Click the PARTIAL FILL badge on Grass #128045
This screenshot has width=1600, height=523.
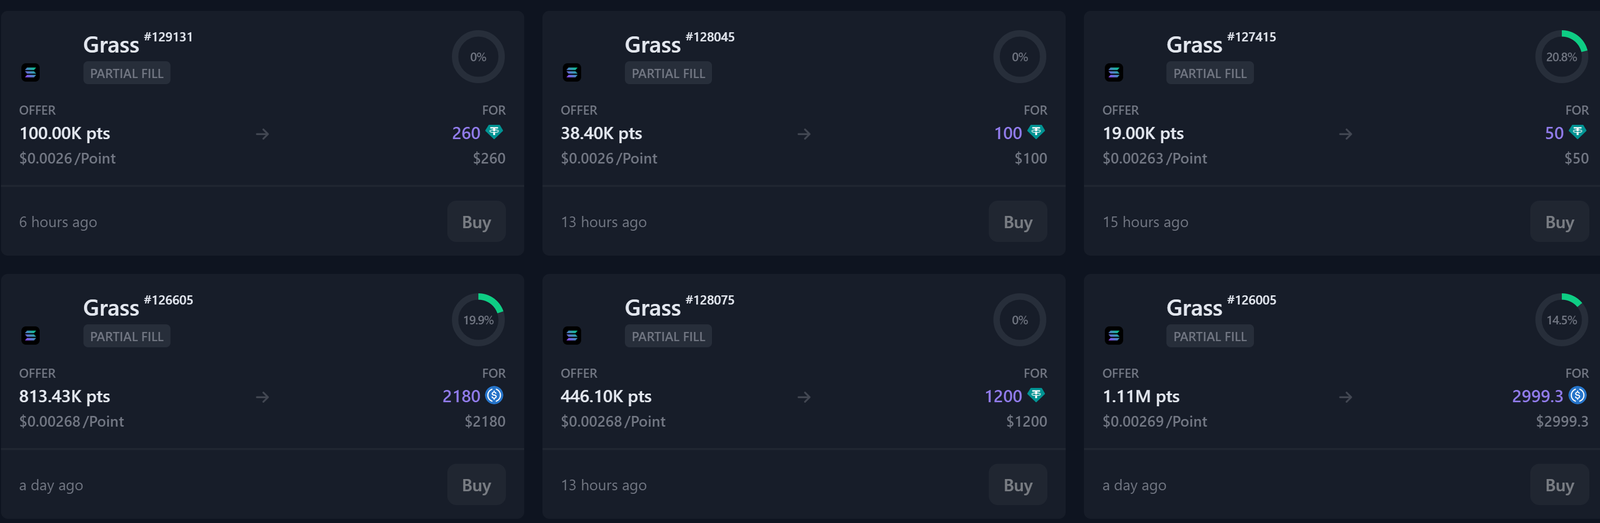click(x=668, y=73)
